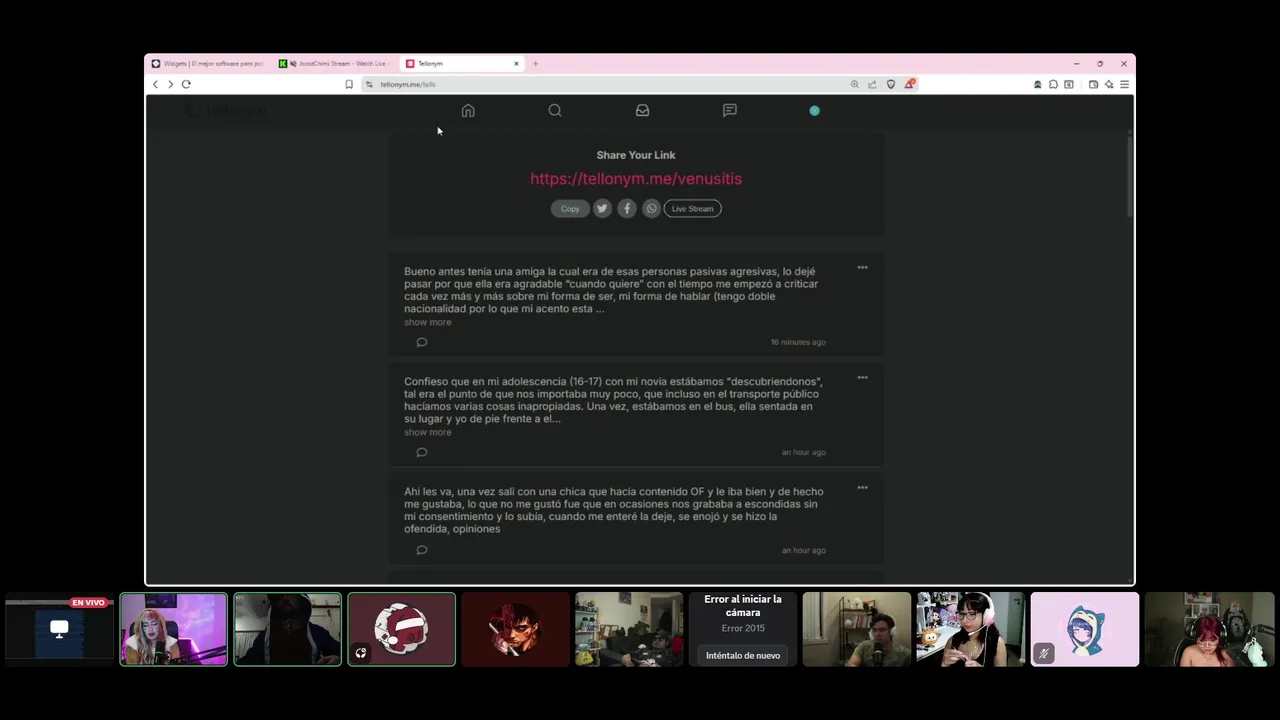Select the red anime character avatar tile
Screen dimensions: 1280x720
click(x=515, y=629)
